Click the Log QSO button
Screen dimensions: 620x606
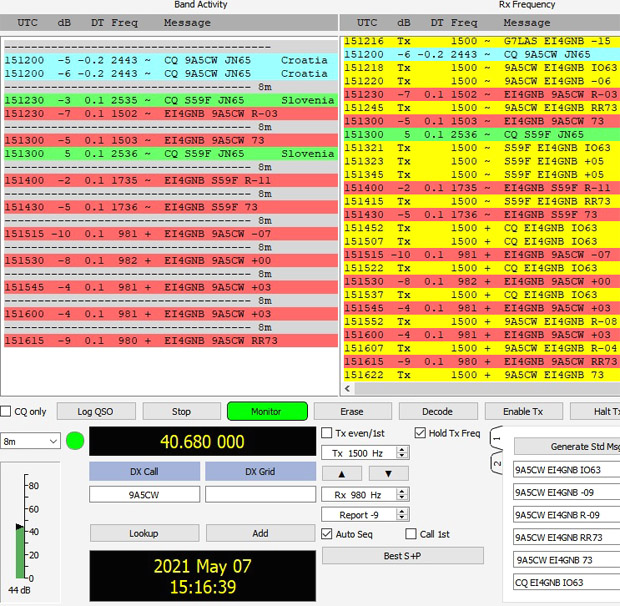[x=96, y=412]
